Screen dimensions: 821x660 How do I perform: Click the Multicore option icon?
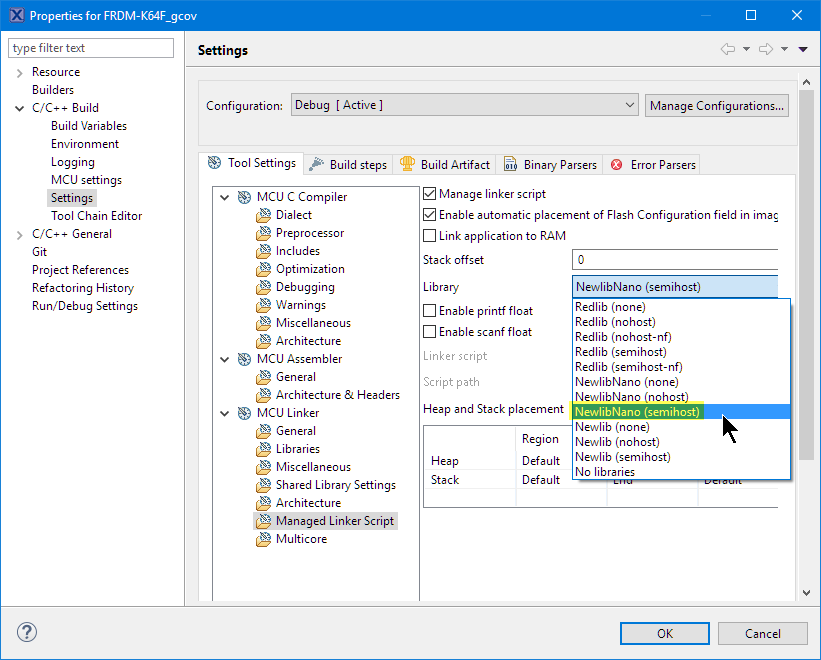263,539
